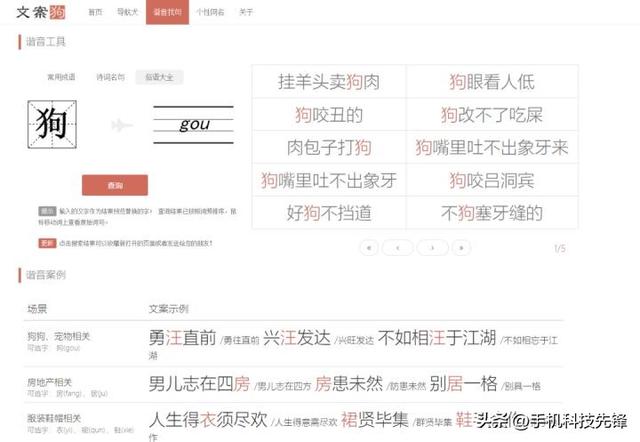Select result 狗嘴里吐不出象牙

click(329, 180)
